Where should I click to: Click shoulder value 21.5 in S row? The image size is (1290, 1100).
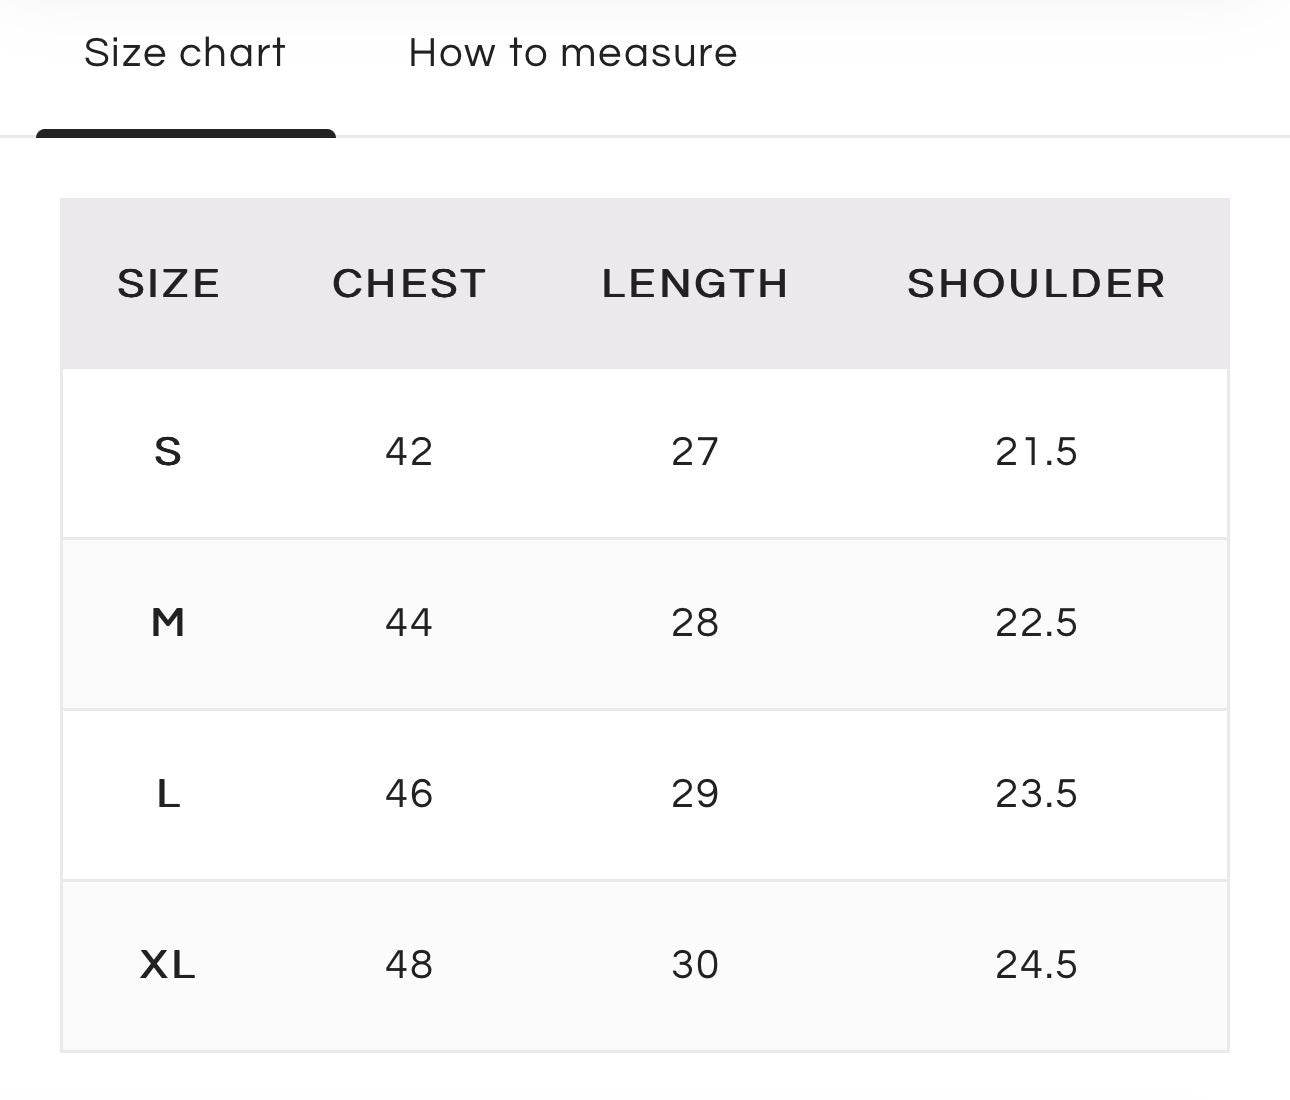coord(1036,452)
